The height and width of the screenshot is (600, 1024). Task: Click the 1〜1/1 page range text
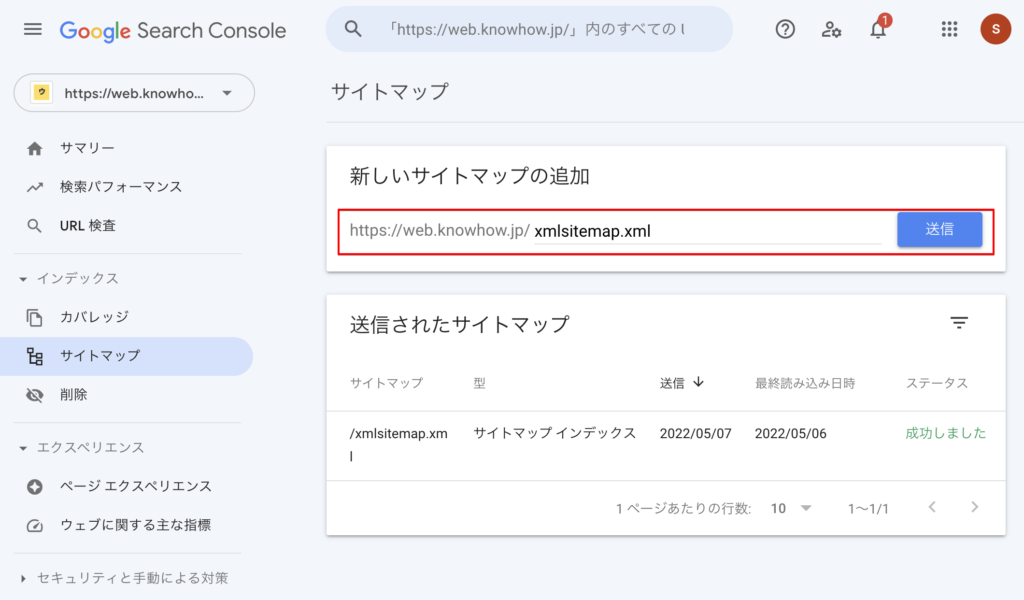click(x=868, y=509)
